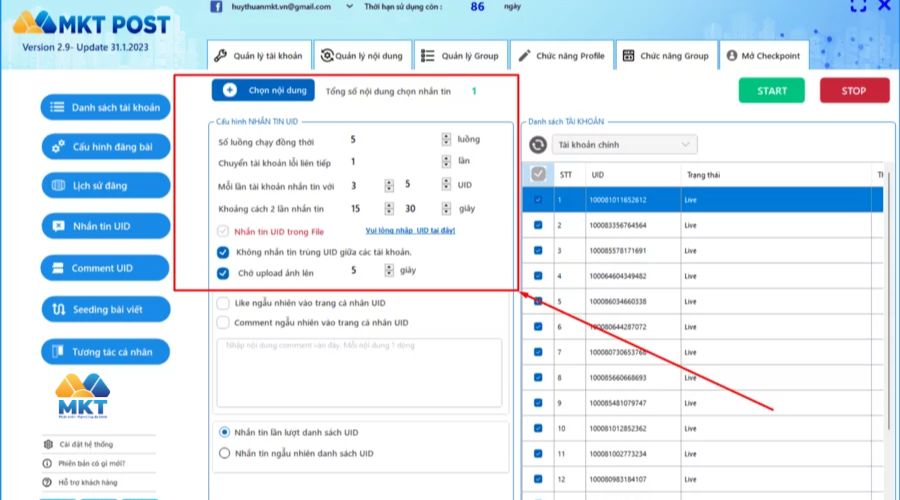Adjust the Chuyển tài khoản lỗi liên tiếp stepper
This screenshot has width=900, height=500.
pos(446,161)
